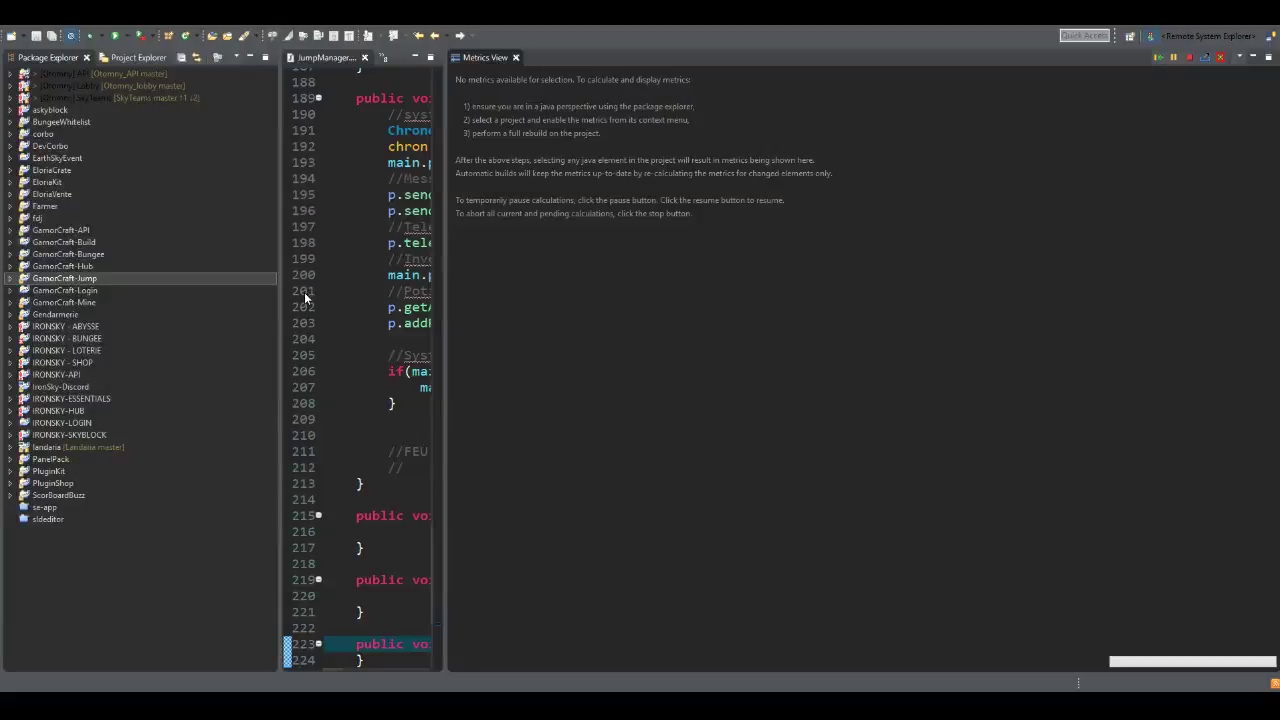The height and width of the screenshot is (720, 1280).
Task: Close the Package Explorer tab
Action: tap(86, 58)
